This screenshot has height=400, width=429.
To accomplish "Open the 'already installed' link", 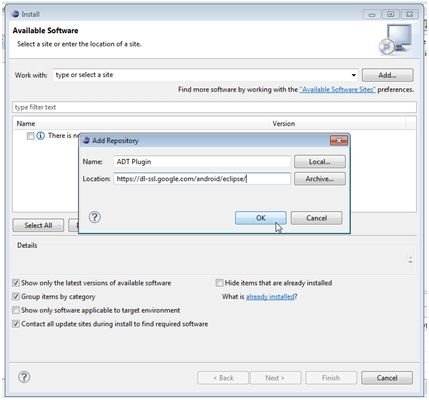I will [270, 296].
